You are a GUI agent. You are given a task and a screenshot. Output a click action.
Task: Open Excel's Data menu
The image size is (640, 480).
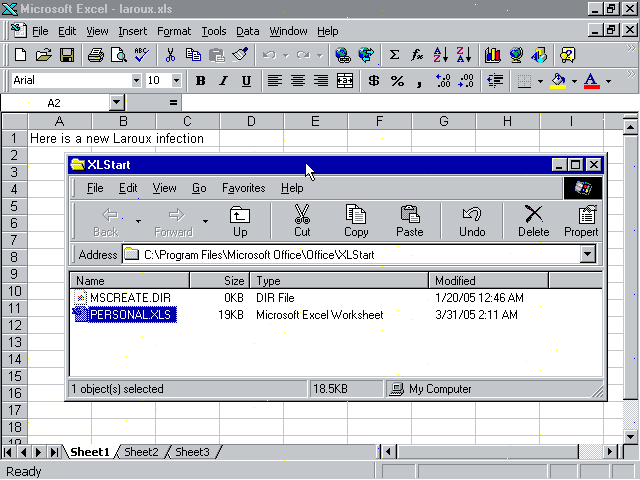pyautogui.click(x=247, y=31)
